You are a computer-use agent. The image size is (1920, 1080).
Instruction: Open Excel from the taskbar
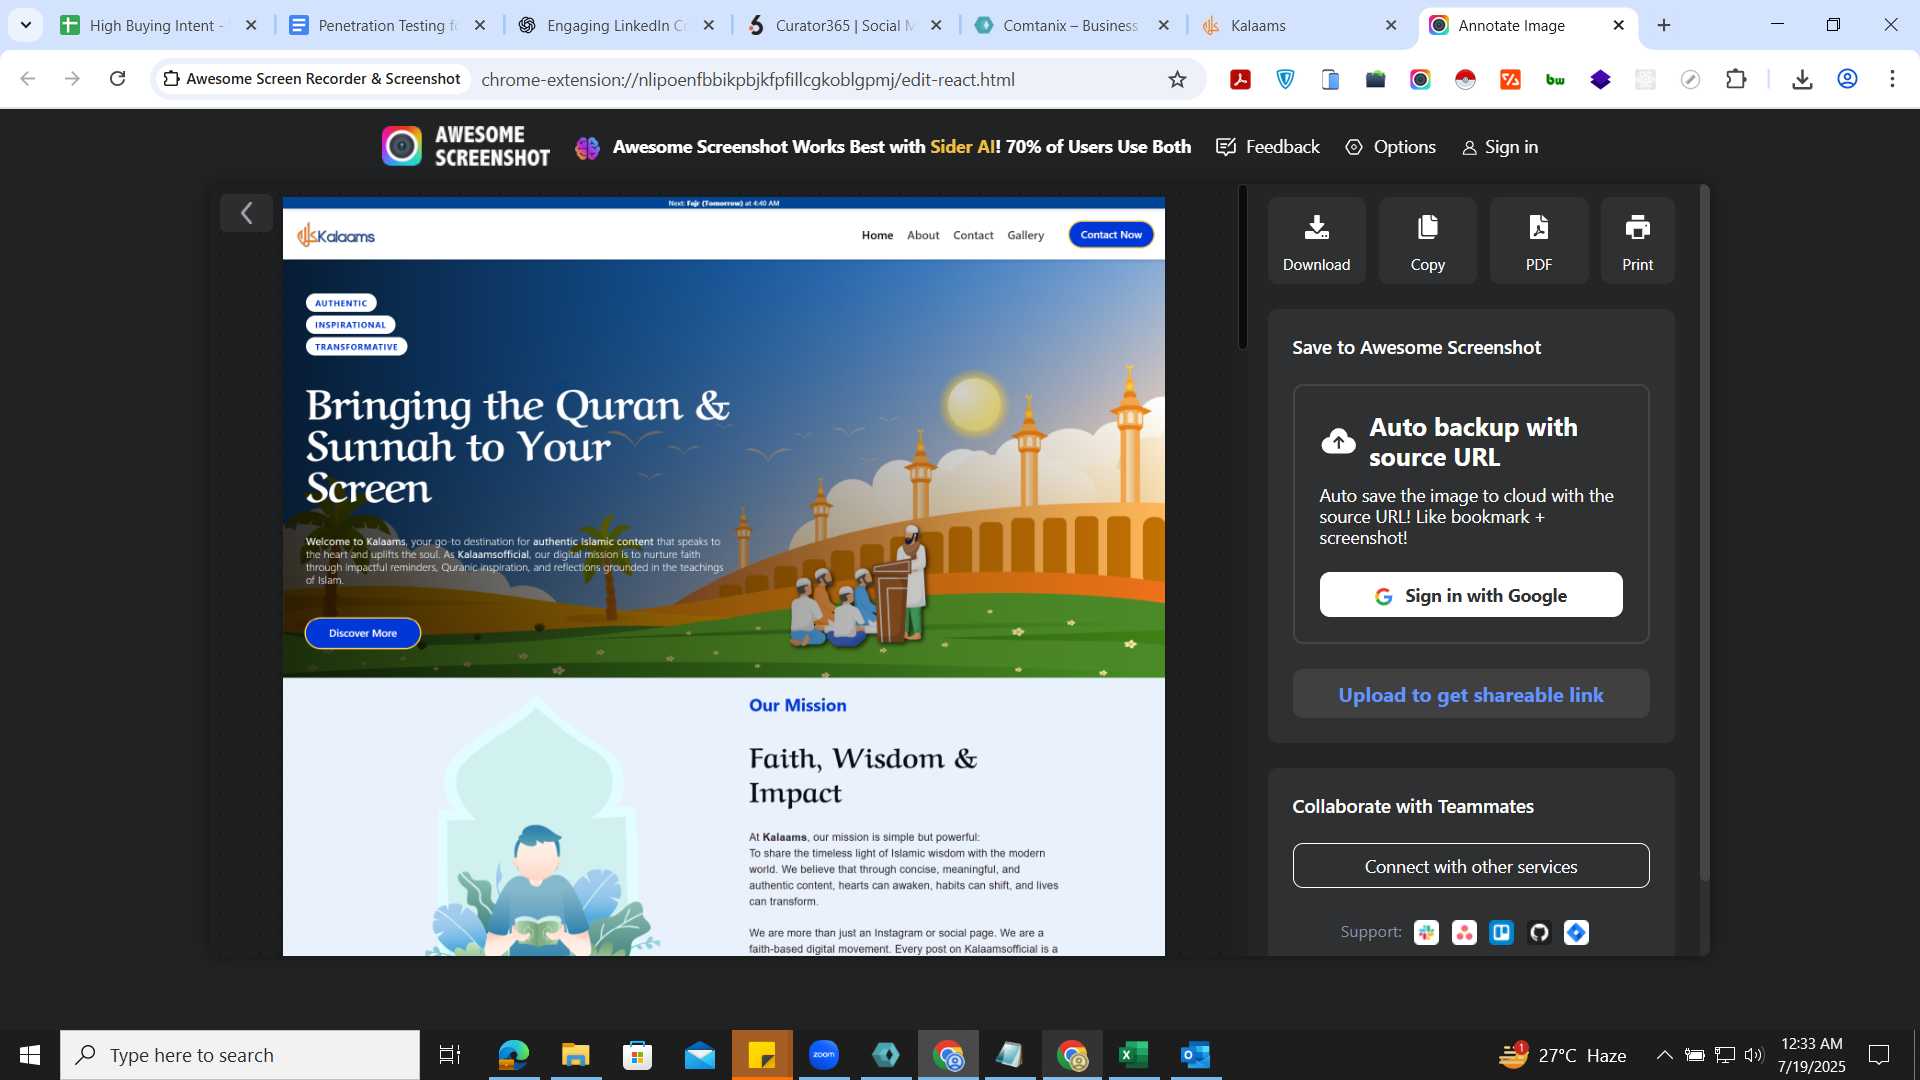click(1133, 1055)
